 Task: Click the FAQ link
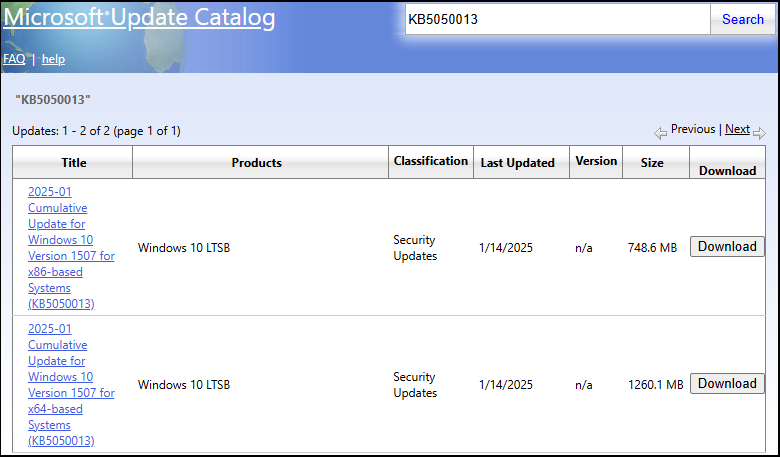pyautogui.click(x=14, y=59)
